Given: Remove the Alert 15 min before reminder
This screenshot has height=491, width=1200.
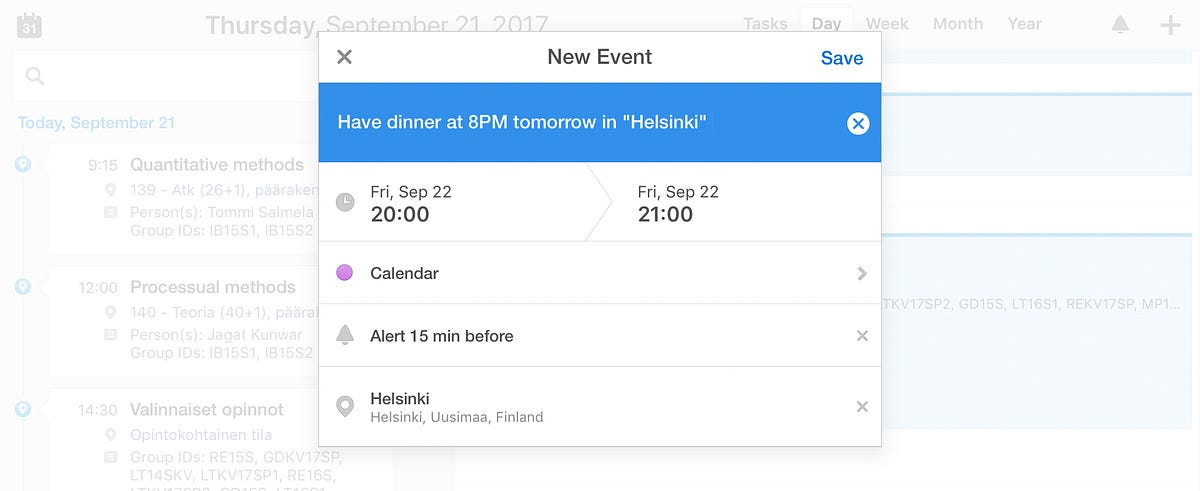Looking at the screenshot, I should [x=862, y=336].
